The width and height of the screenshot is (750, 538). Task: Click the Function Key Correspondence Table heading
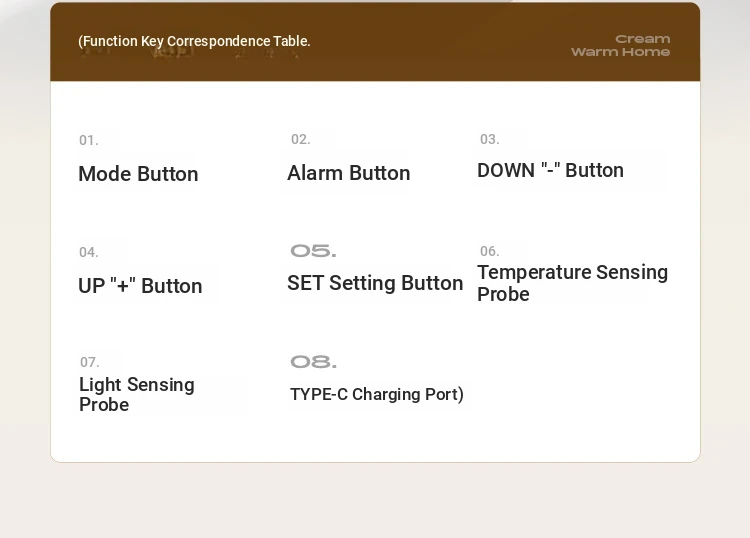tap(194, 41)
